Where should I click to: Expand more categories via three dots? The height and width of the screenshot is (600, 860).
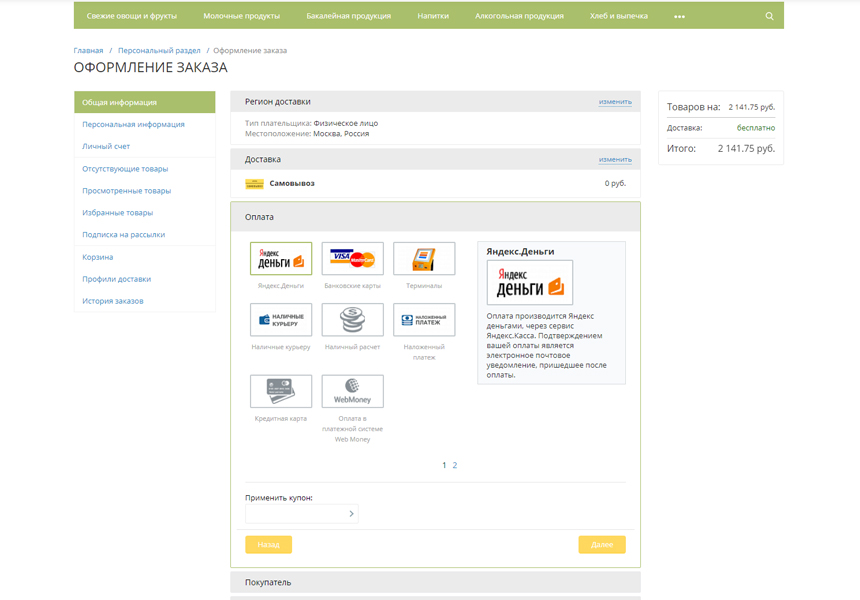[679, 16]
